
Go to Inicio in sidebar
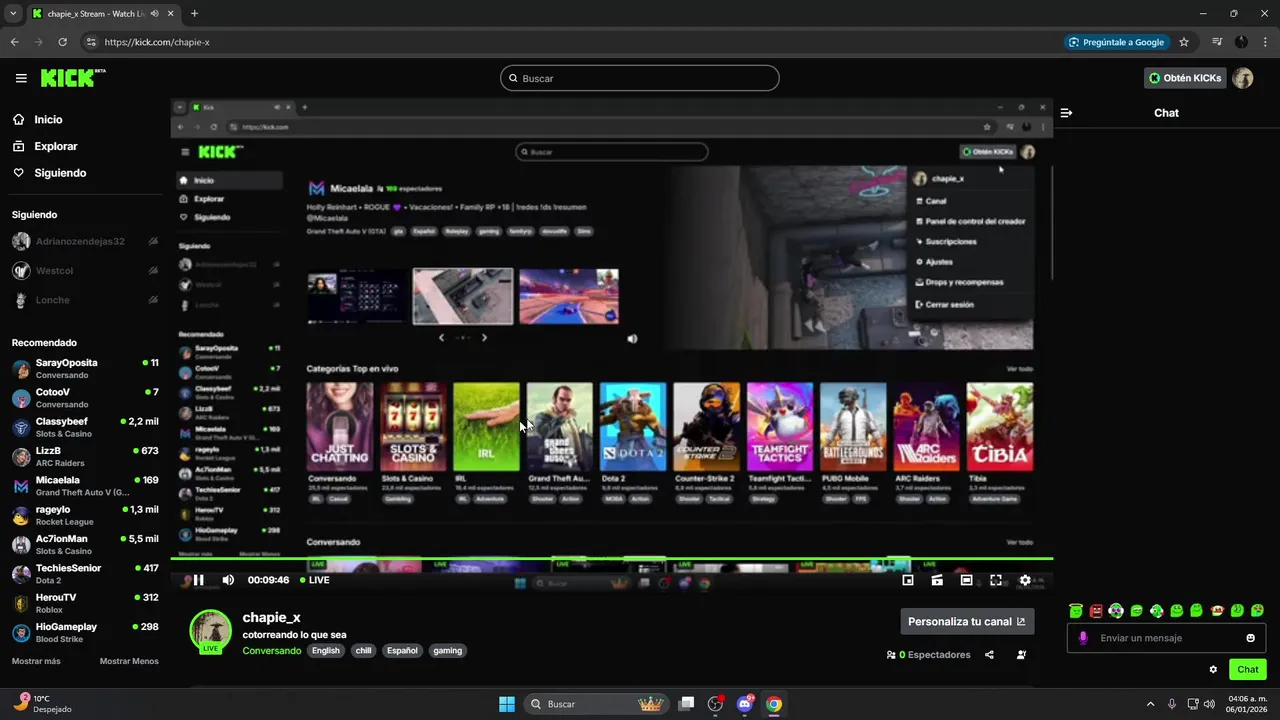pos(48,119)
